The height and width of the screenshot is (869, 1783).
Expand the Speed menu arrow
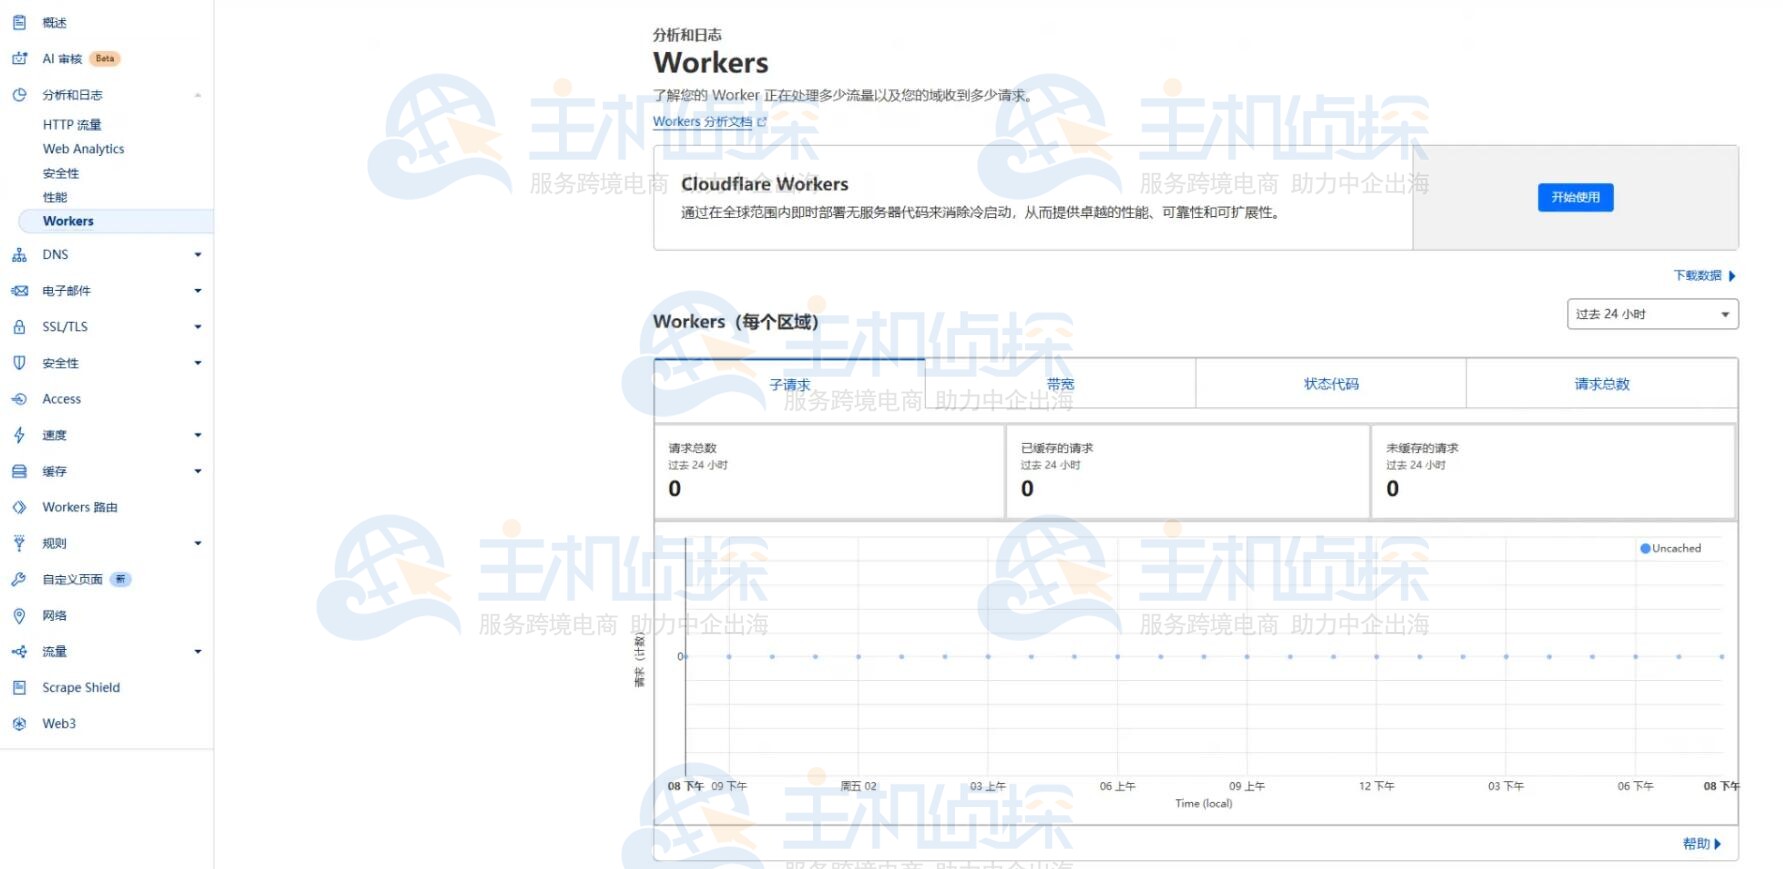(x=198, y=435)
